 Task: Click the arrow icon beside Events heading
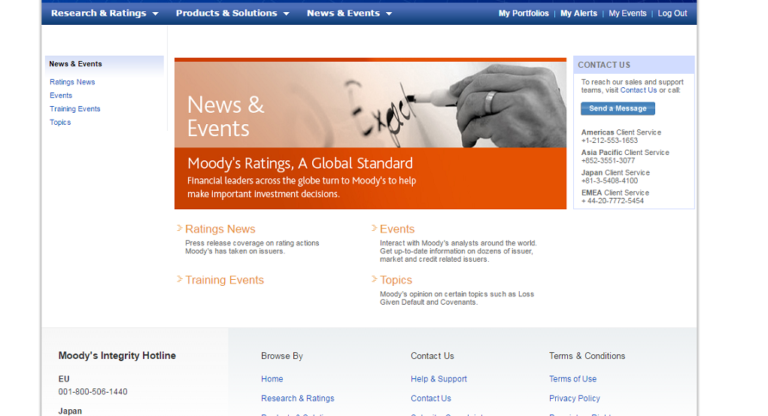click(374, 228)
